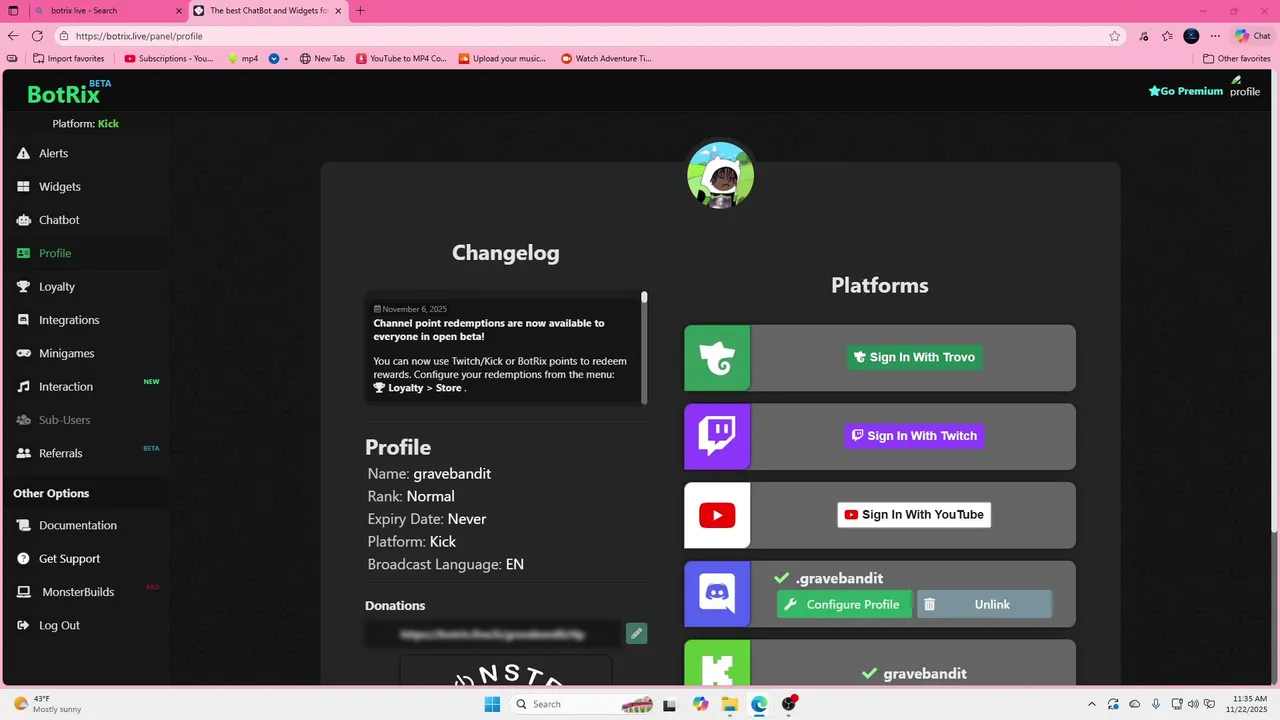This screenshot has height=720, width=1280.
Task: Click the Get Support question mark icon
Action: [23, 559]
